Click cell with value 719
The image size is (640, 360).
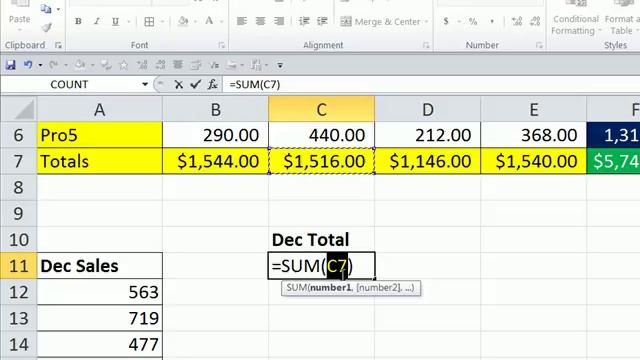click(100, 318)
